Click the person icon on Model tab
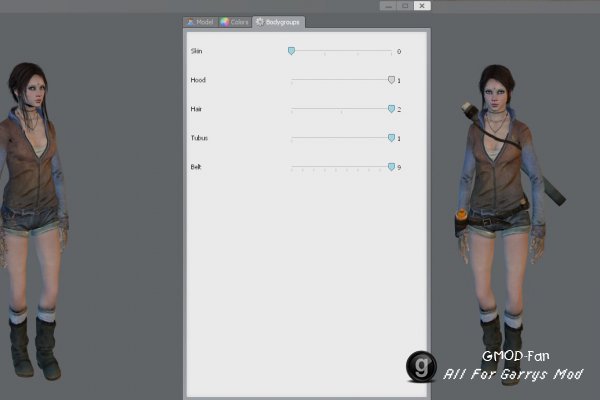 tap(190, 22)
